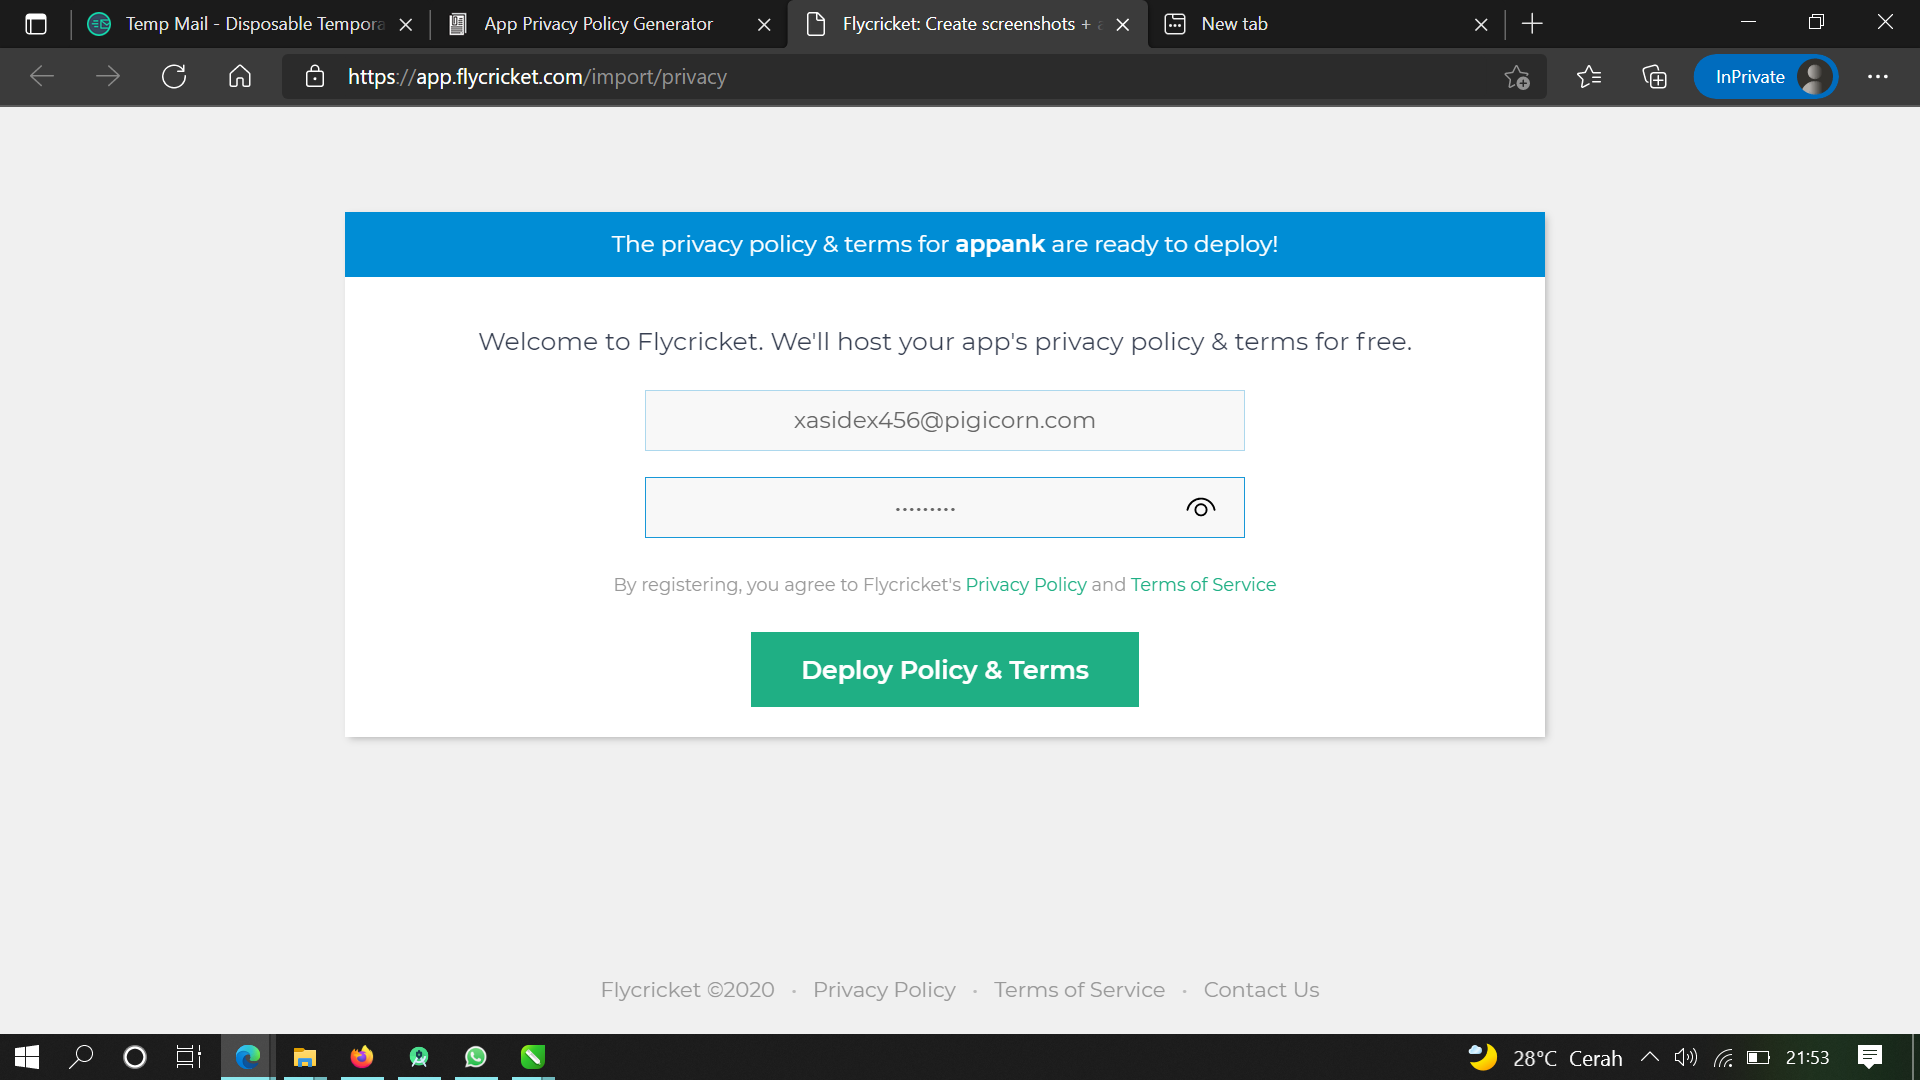Switch to the Temp Mail tab

(x=250, y=24)
